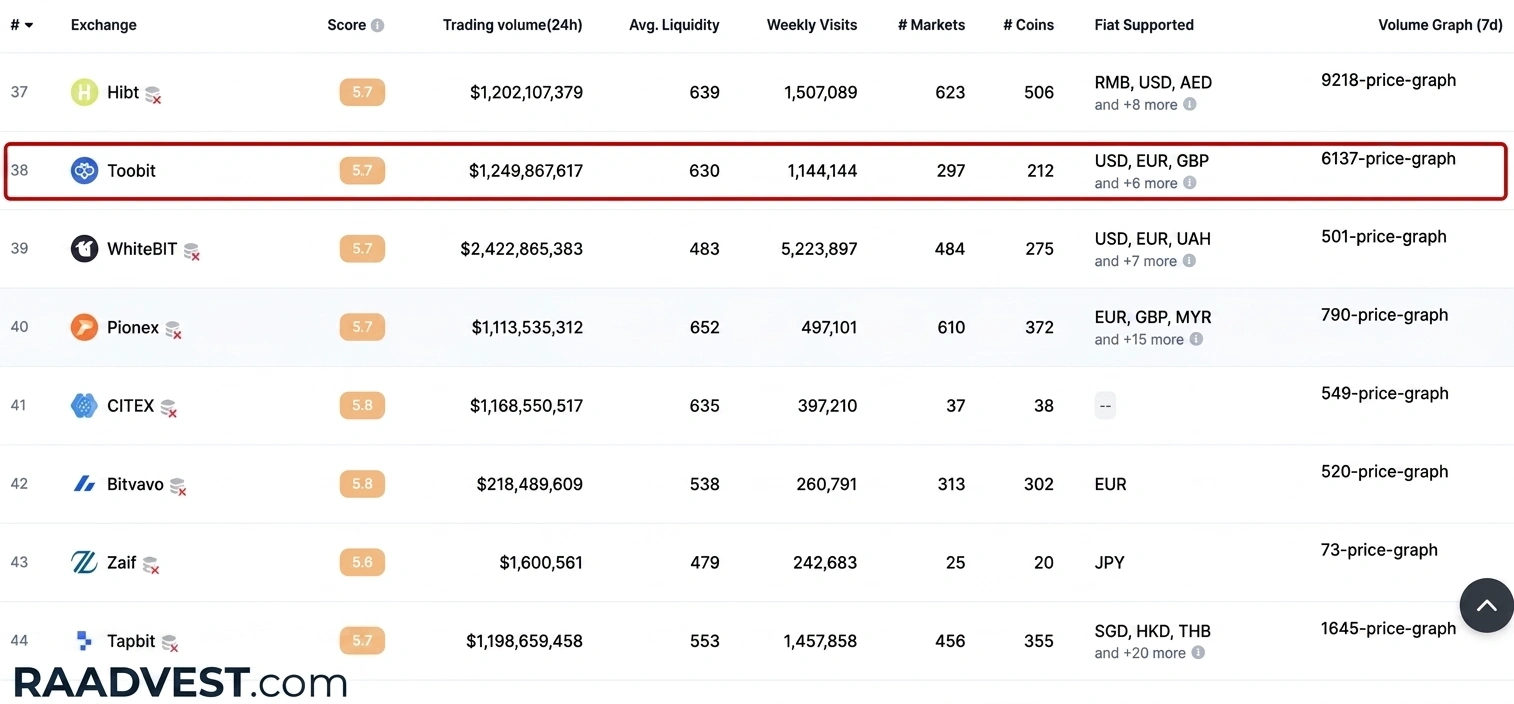
Task: Open the 790-price-graph for Pionex
Action: 1384,315
